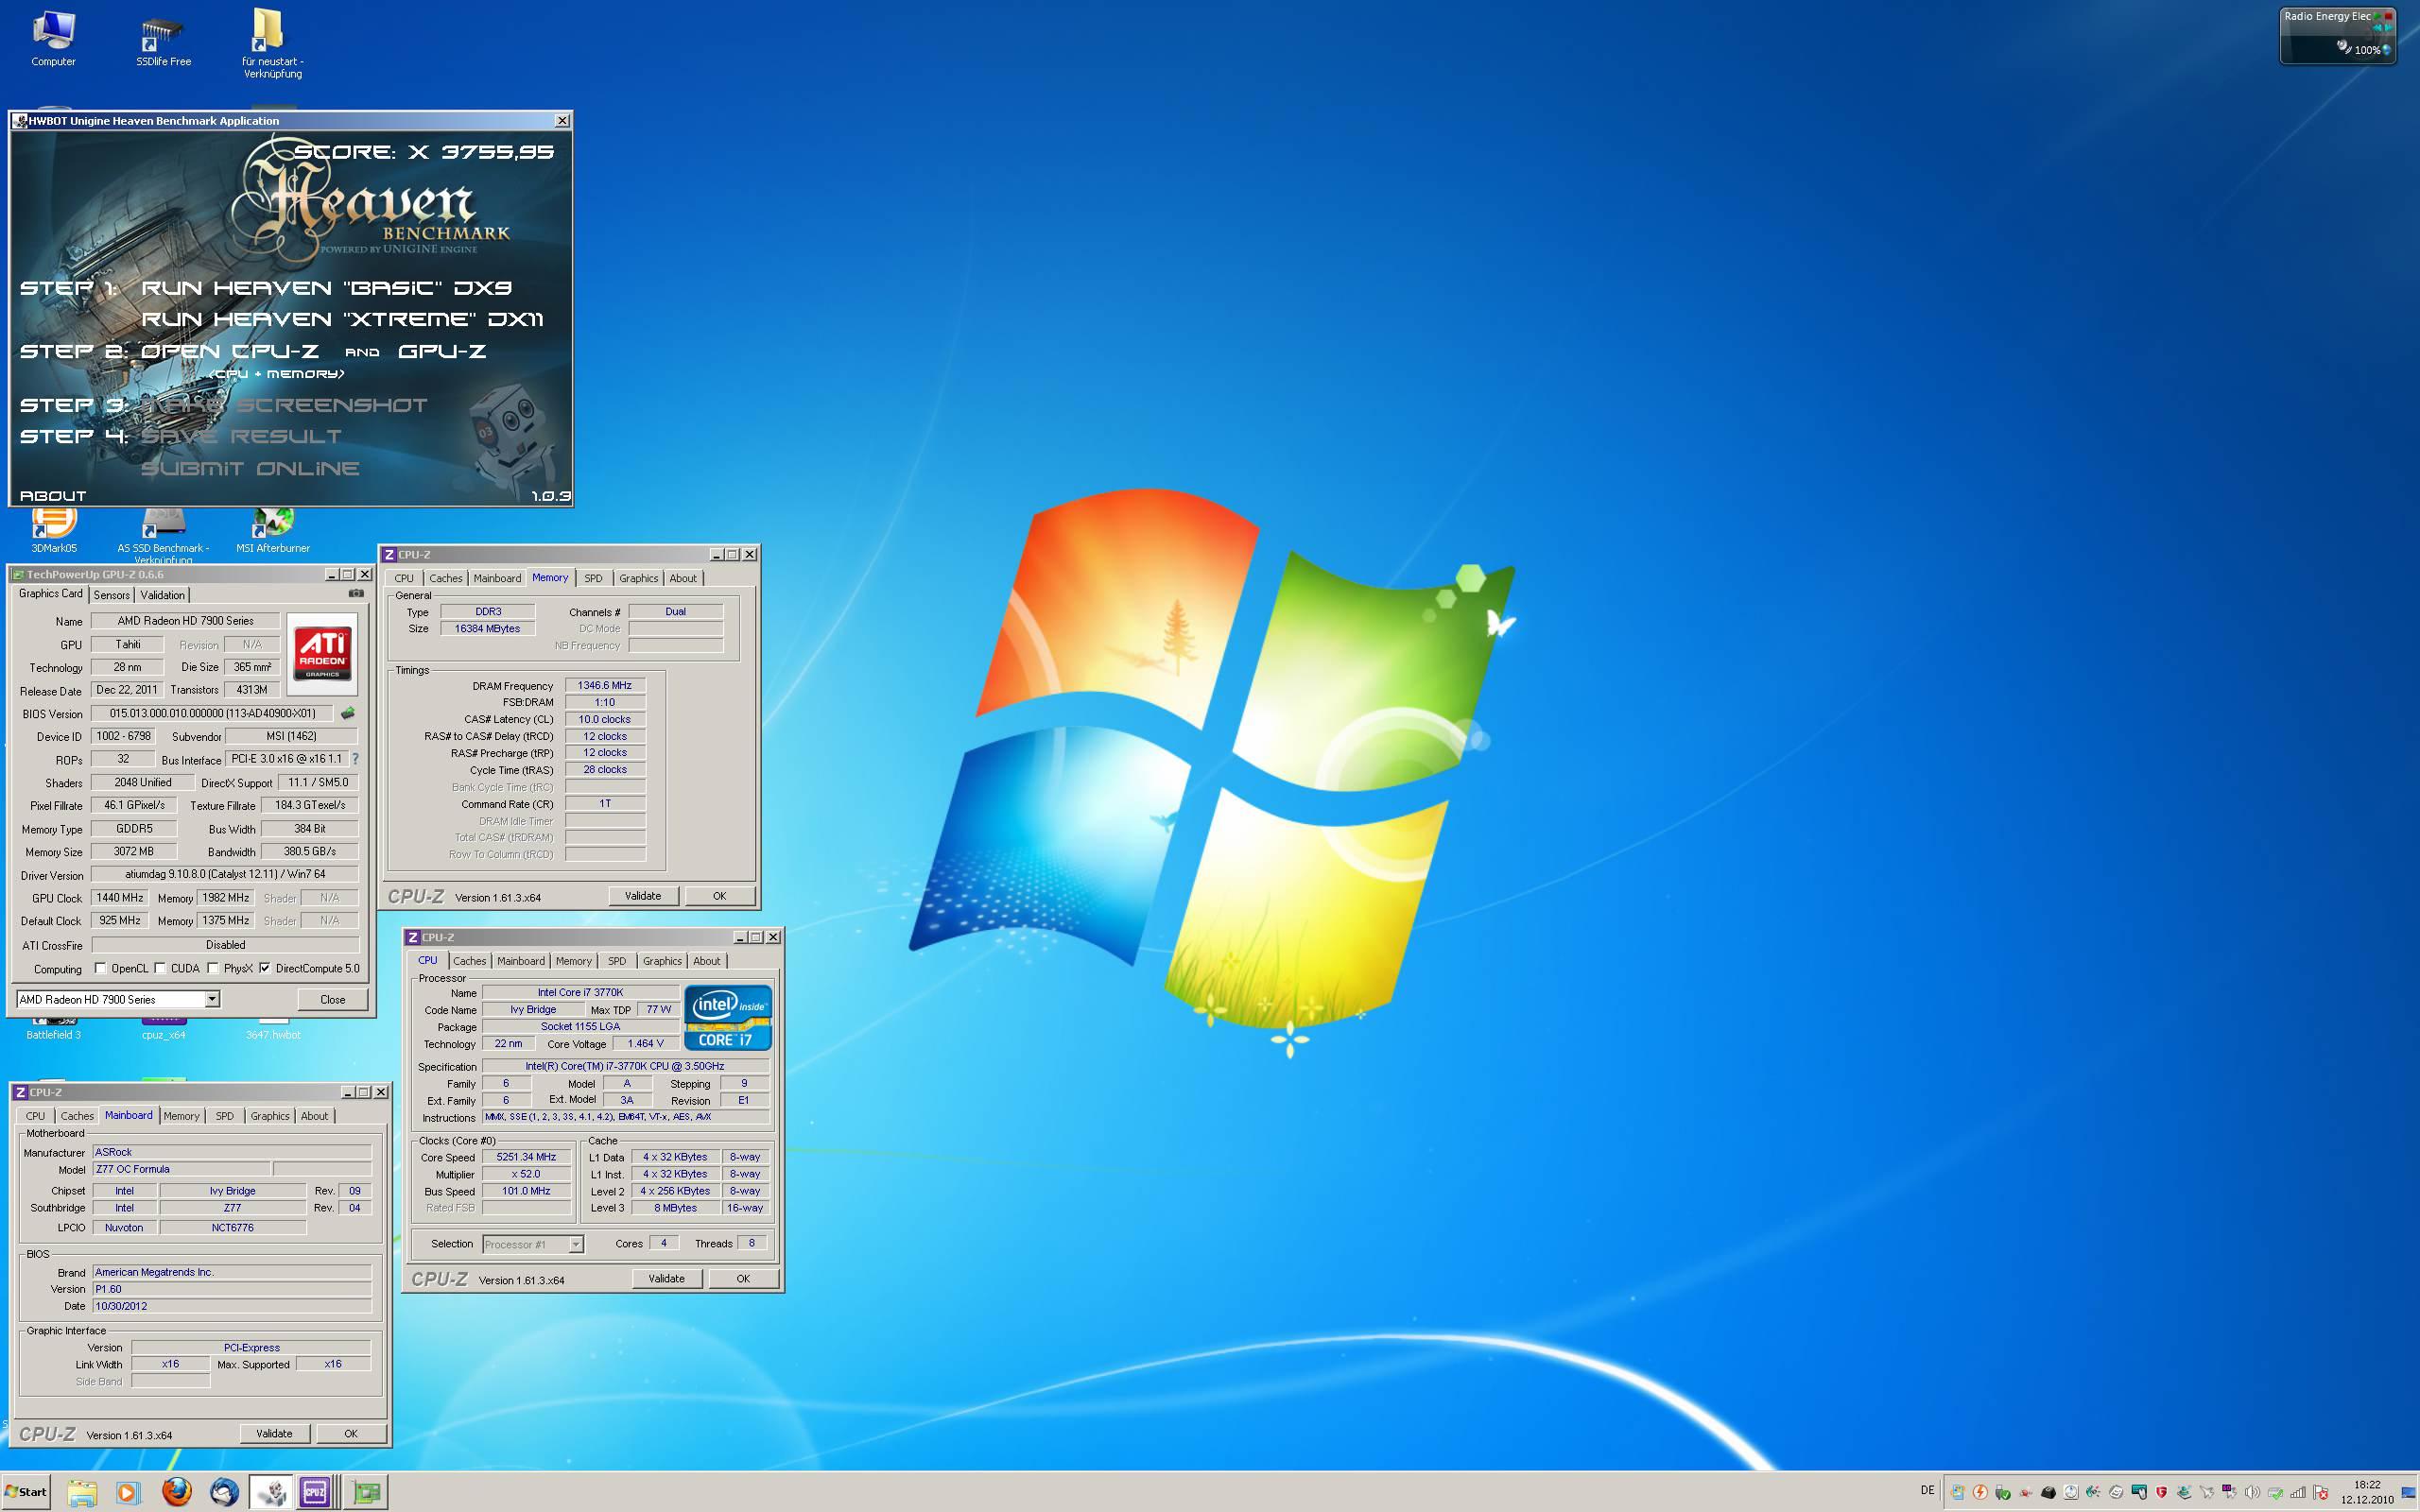Toggle the CUDA checkbox in GPU-Z

(160, 968)
